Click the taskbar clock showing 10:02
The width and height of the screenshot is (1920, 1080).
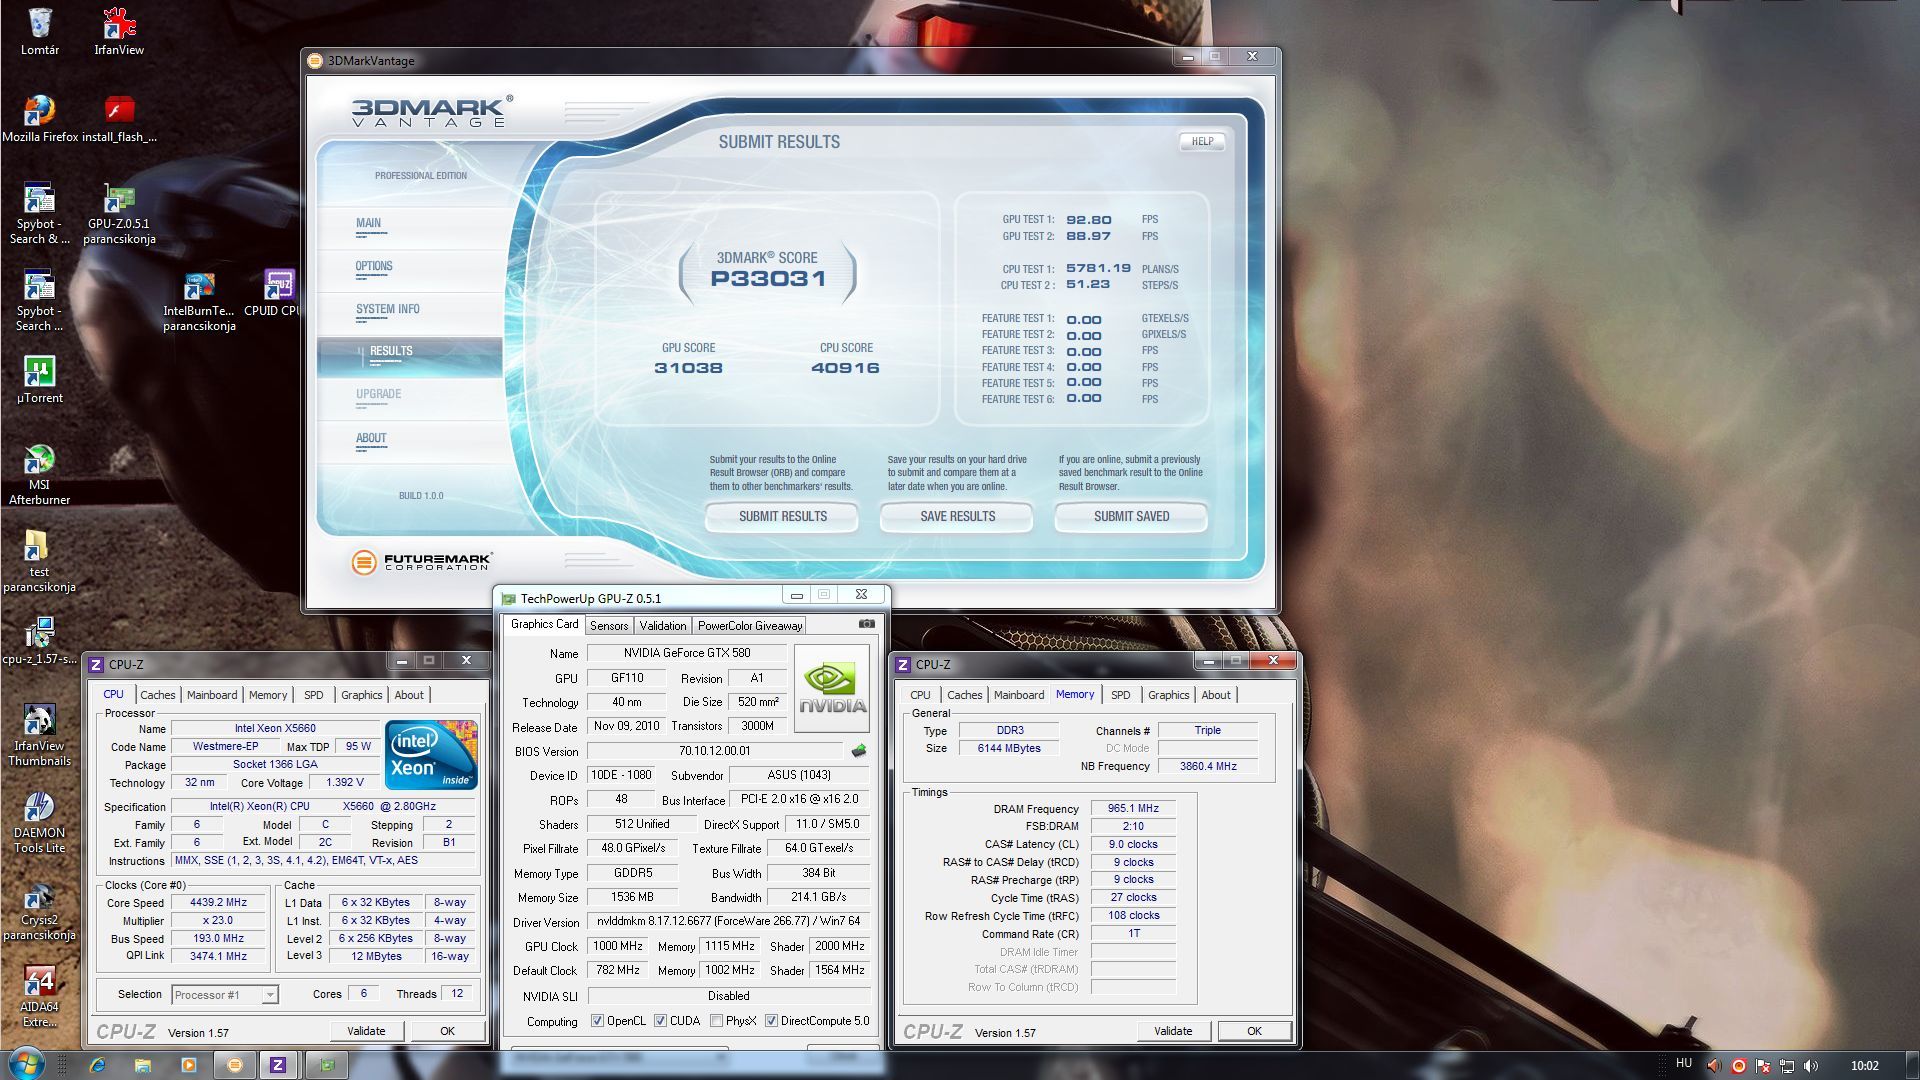pos(1864,1066)
